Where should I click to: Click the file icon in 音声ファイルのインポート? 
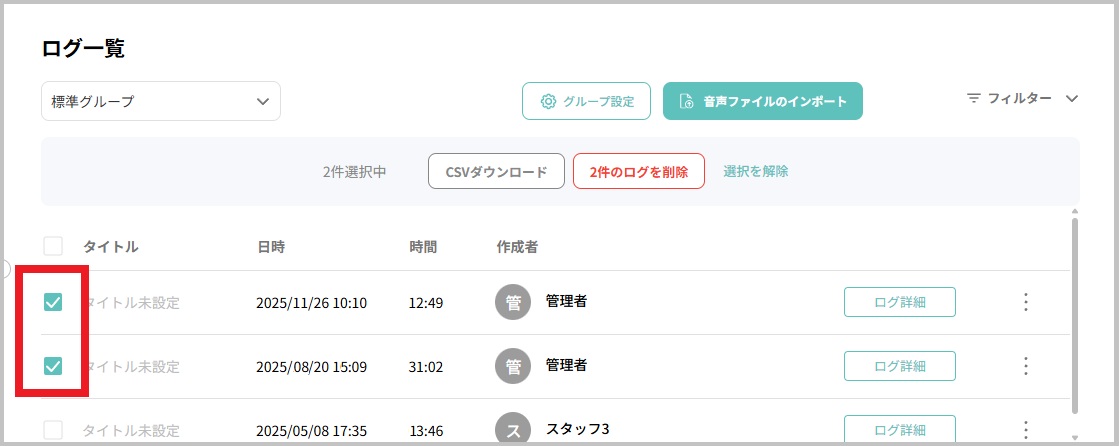click(x=686, y=101)
